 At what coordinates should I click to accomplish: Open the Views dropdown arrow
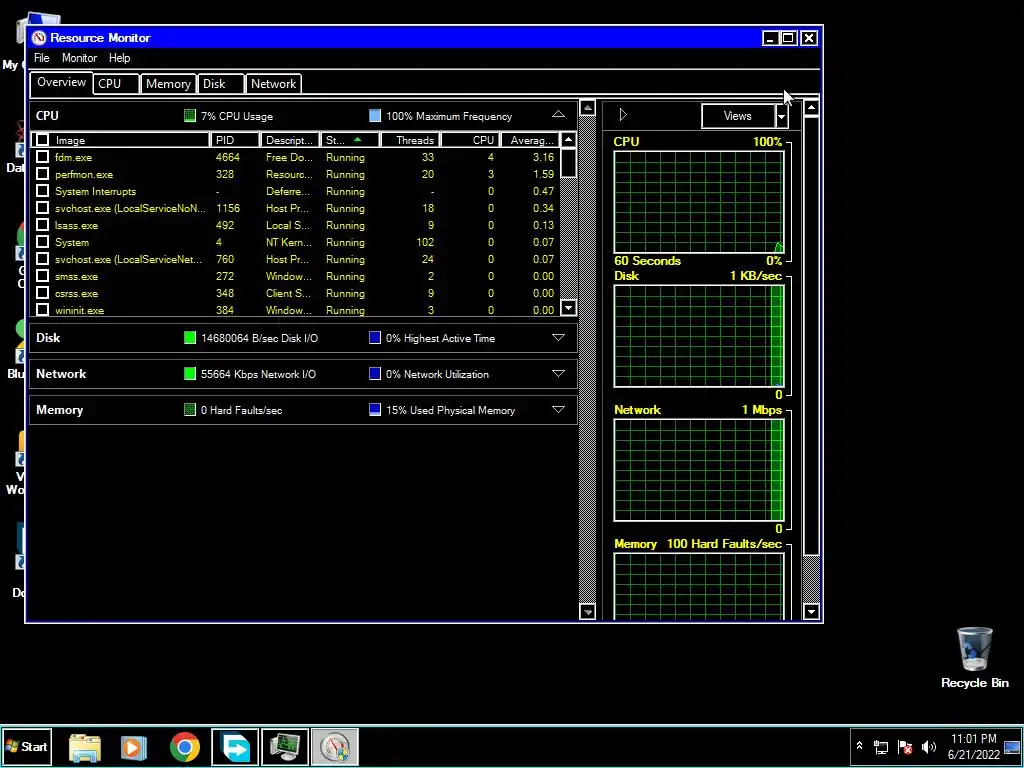pos(782,116)
